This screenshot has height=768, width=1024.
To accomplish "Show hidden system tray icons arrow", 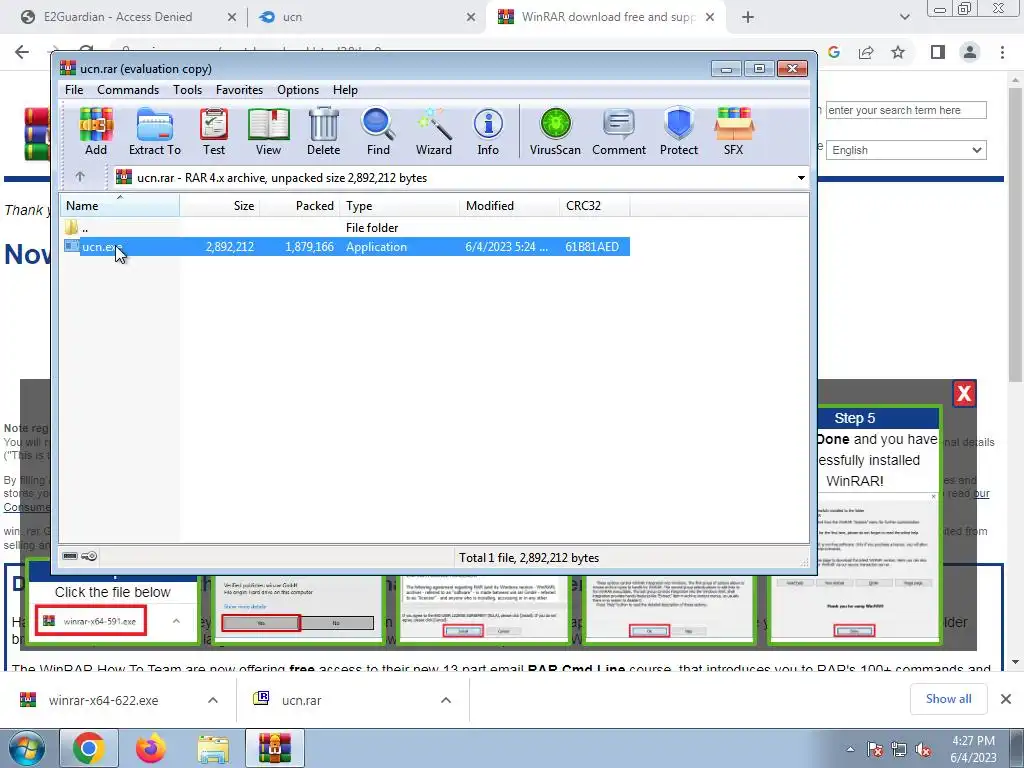I will pos(850,750).
